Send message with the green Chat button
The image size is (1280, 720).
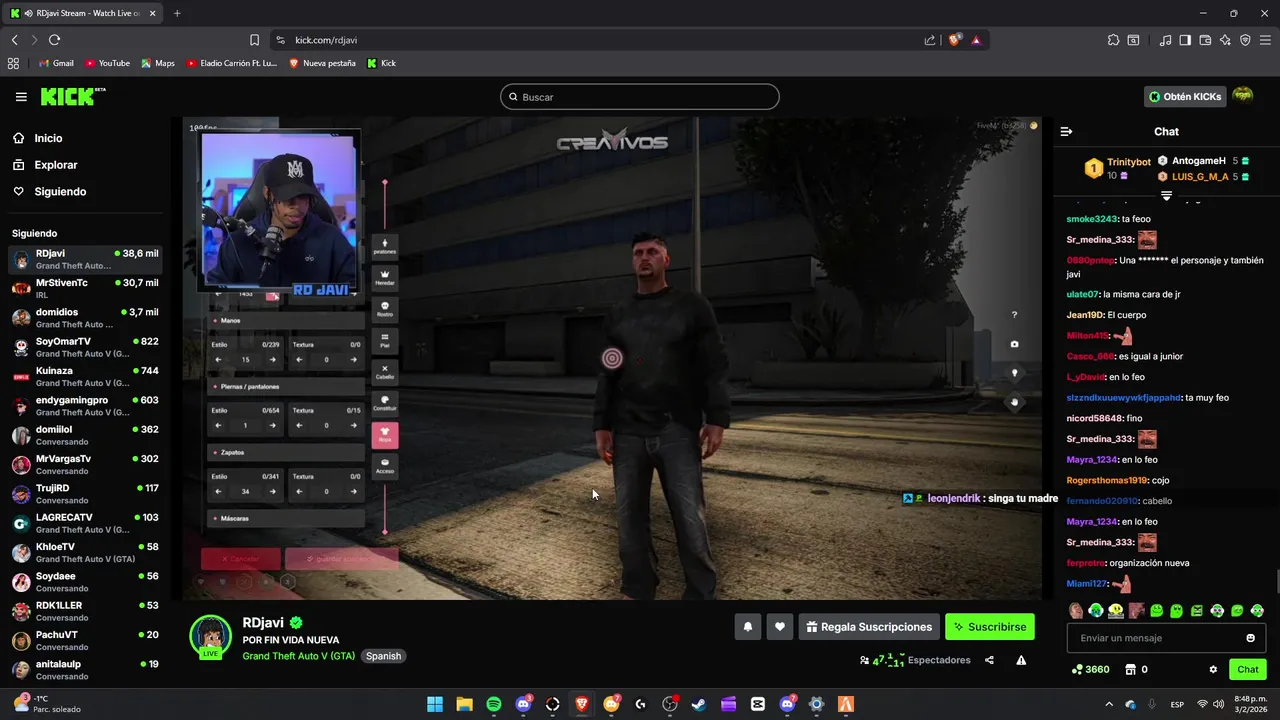pos(1248,669)
